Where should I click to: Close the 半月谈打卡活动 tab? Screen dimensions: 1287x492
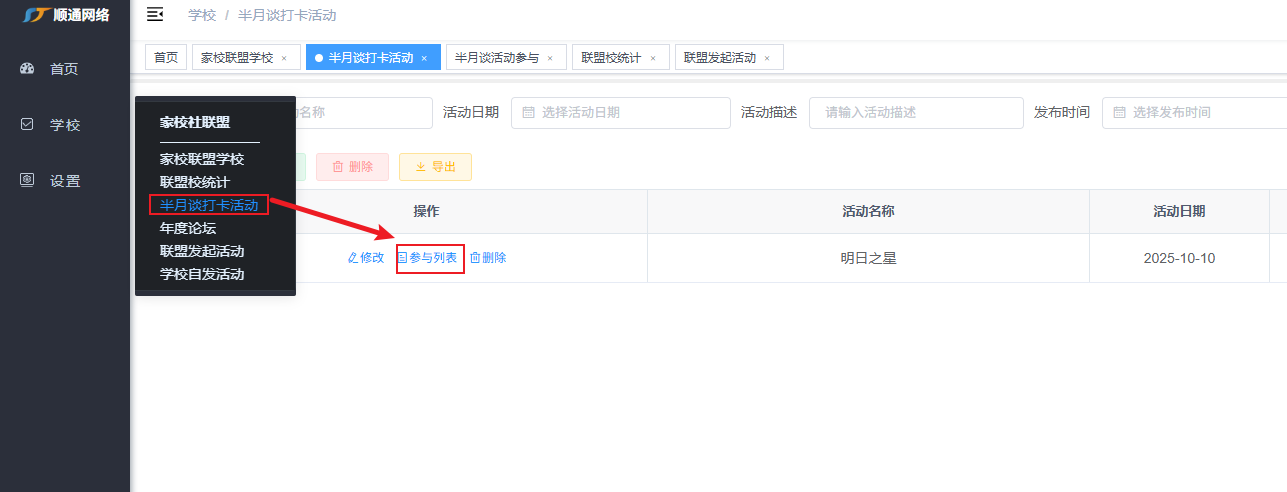(424, 59)
